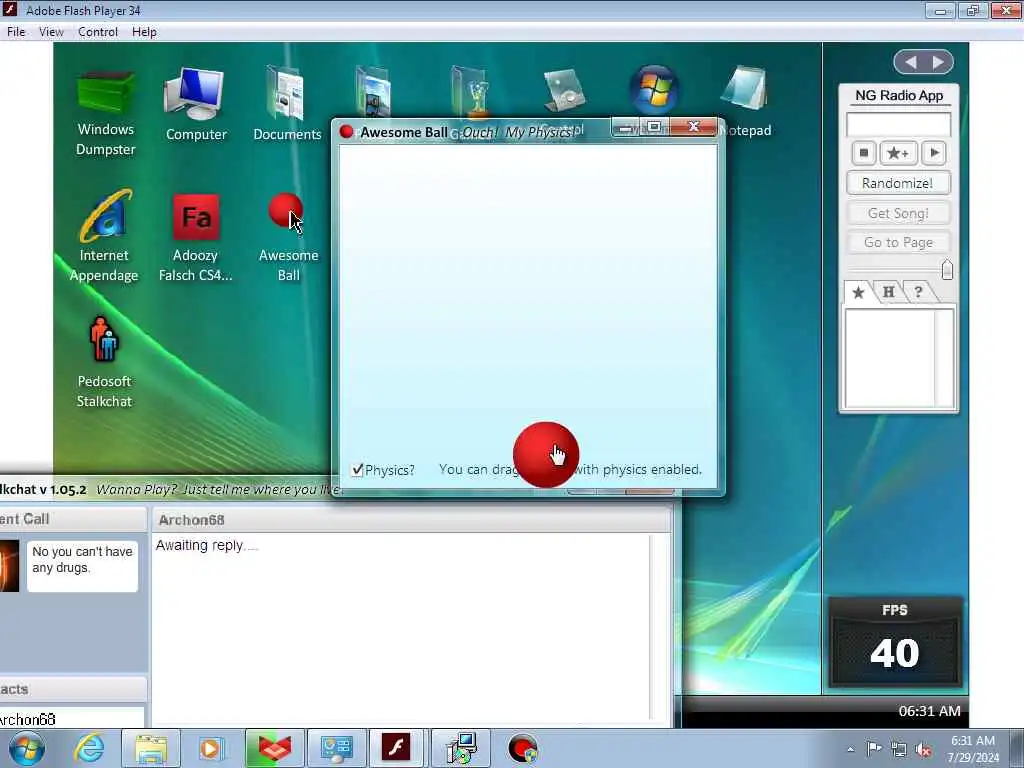
Task: Open the Control Panel taskbar icon
Action: click(336, 748)
